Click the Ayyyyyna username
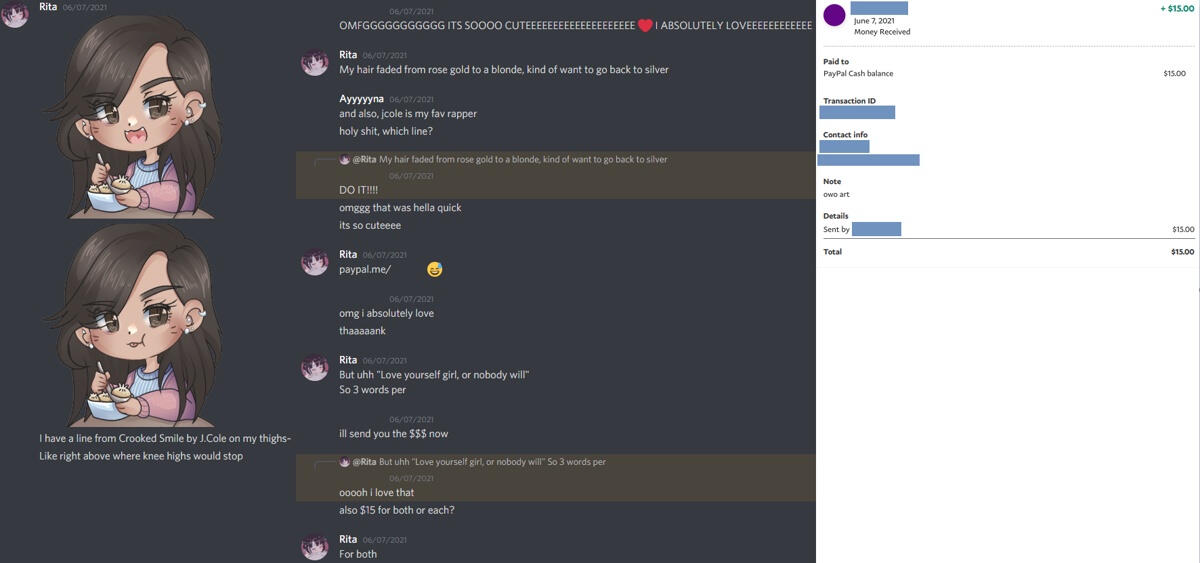1200x563 pixels. click(x=361, y=99)
